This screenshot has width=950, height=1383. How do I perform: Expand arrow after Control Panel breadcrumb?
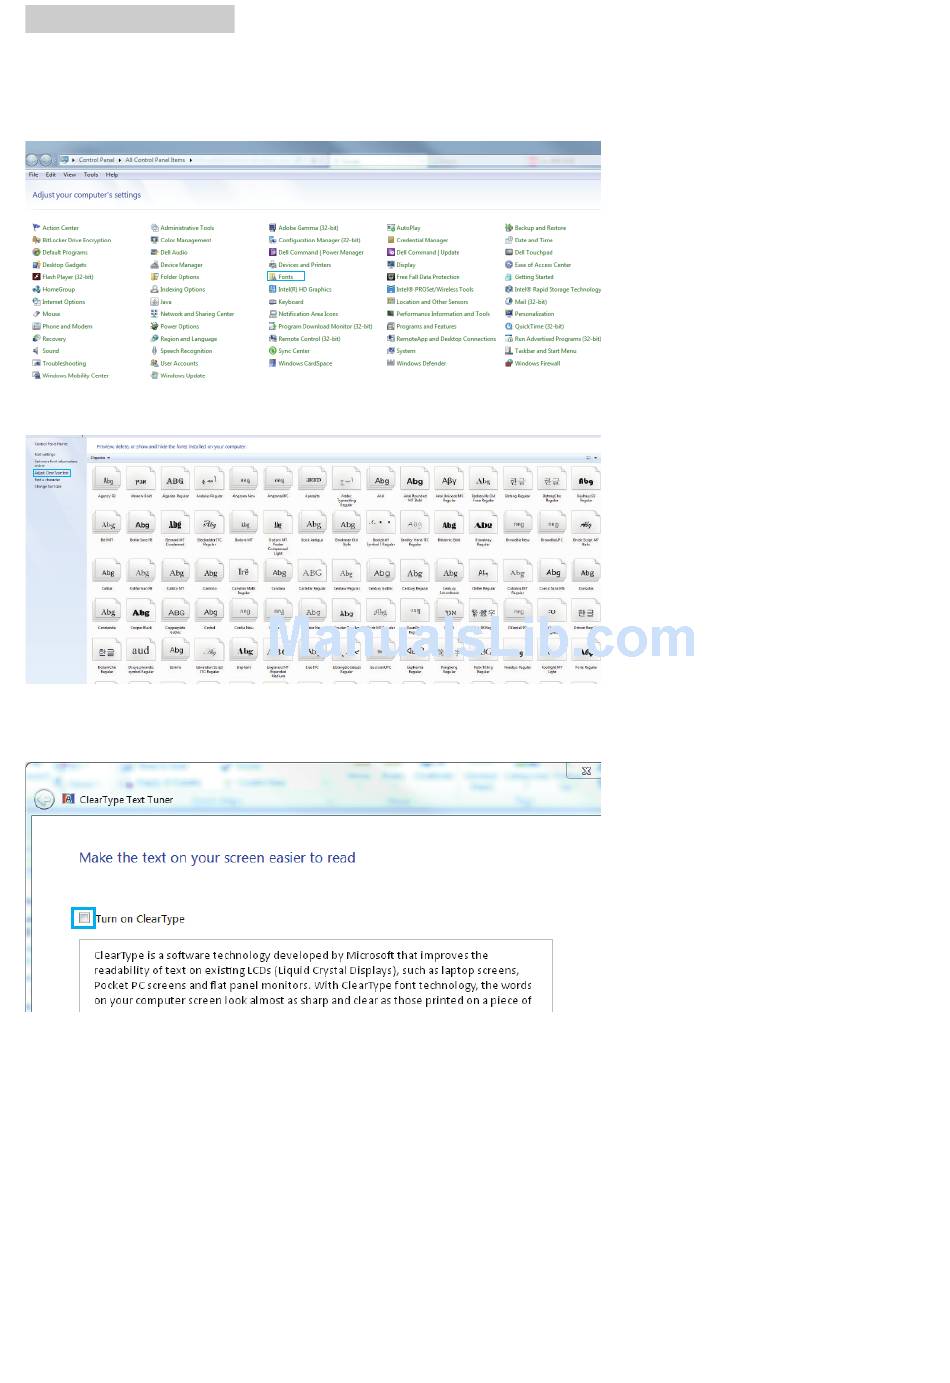click(x=120, y=160)
